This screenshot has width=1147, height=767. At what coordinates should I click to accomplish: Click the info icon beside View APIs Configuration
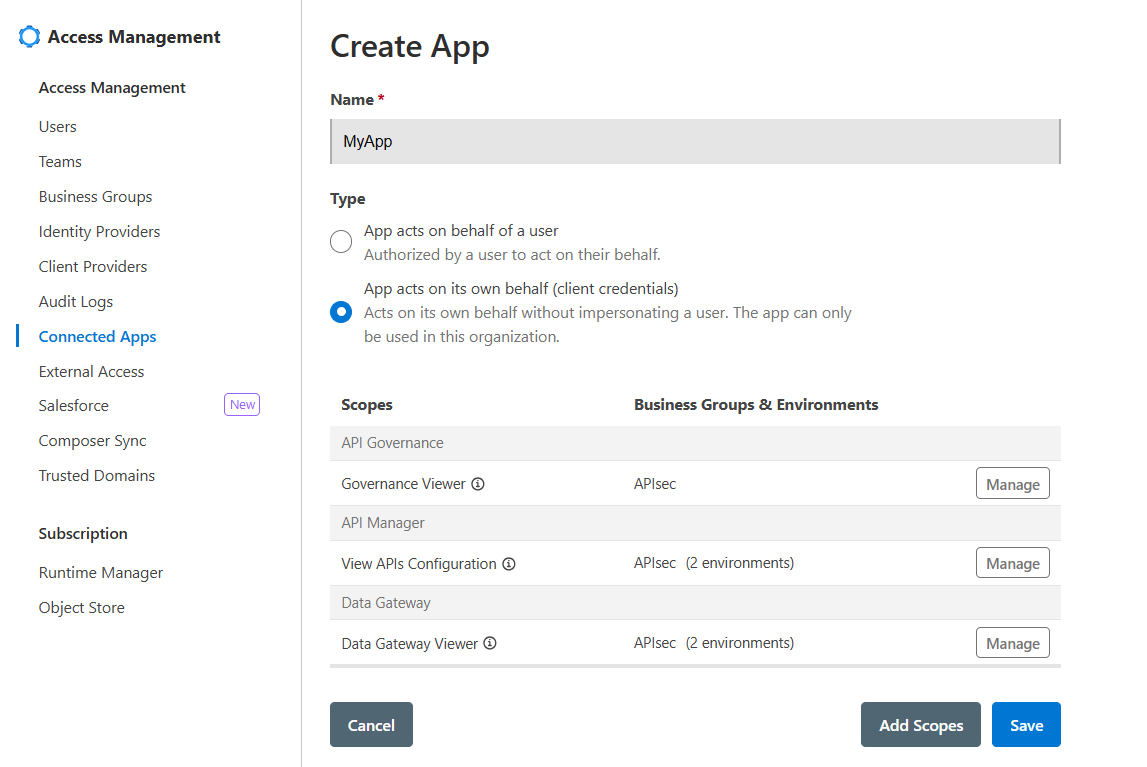pyautogui.click(x=510, y=563)
